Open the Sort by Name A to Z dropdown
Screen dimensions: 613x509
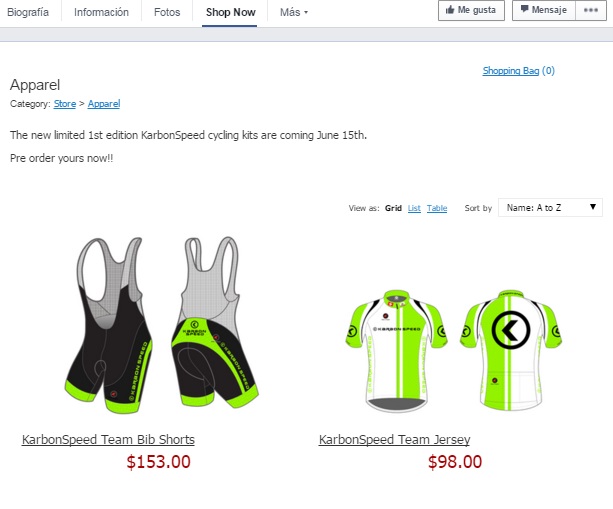click(x=550, y=207)
